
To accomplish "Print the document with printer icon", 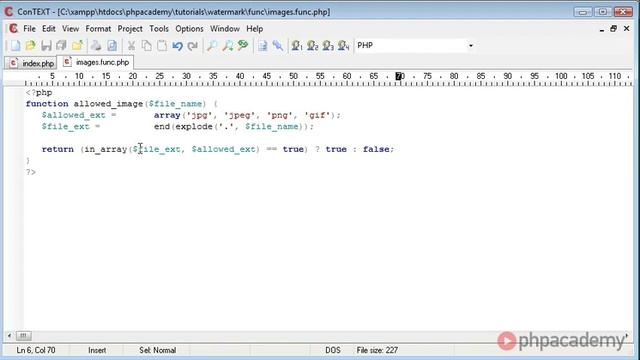I will 96,45.
